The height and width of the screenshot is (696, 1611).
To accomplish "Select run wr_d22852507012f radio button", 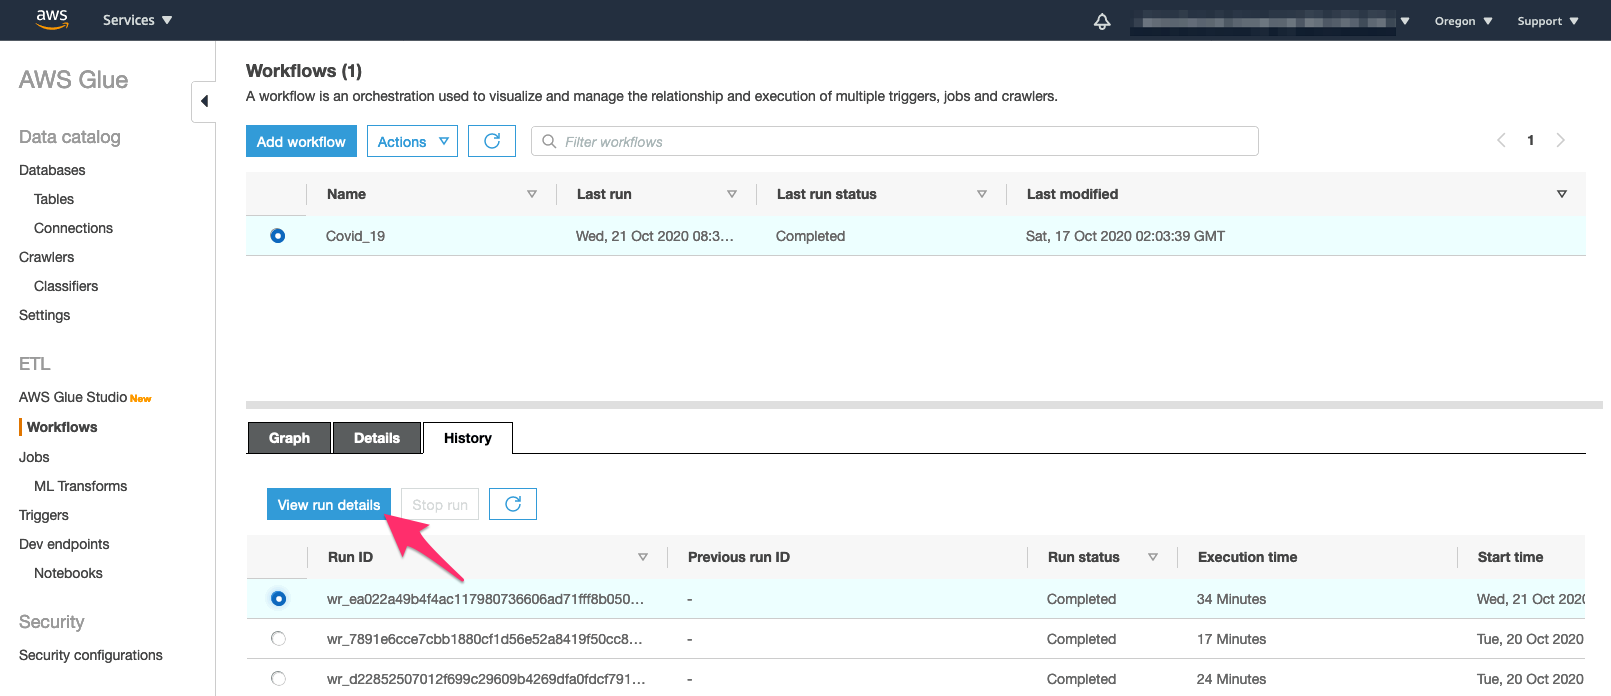I will click(x=278, y=679).
